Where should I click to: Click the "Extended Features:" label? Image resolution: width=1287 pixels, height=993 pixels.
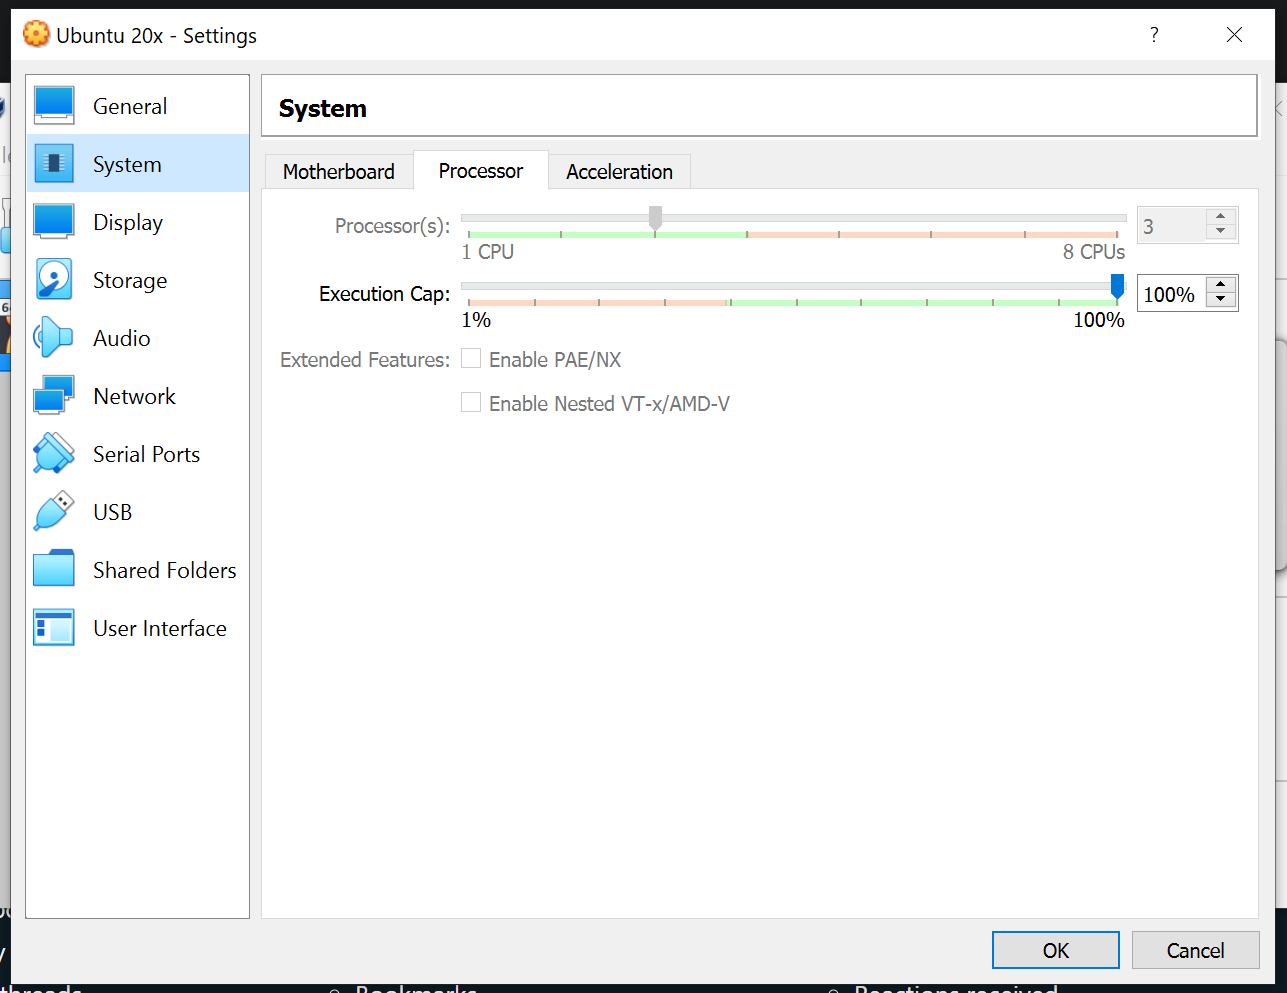click(x=365, y=359)
